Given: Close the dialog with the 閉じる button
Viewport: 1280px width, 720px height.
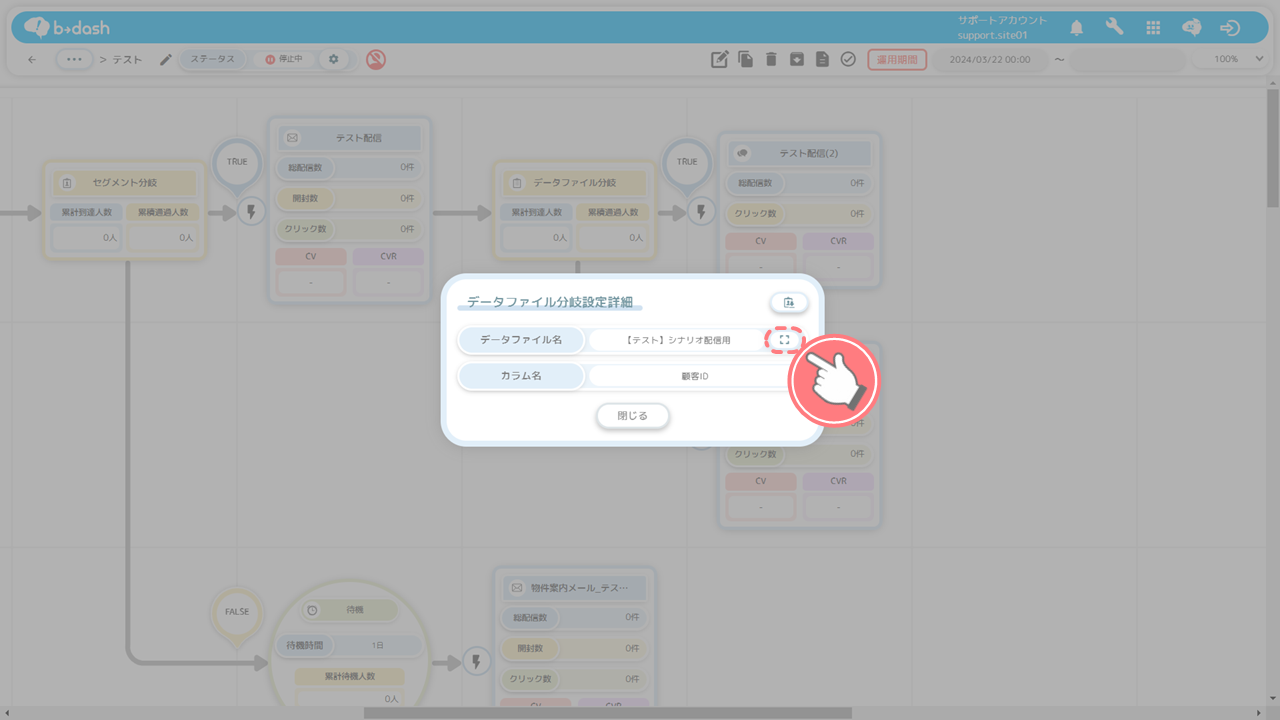Looking at the screenshot, I should (632, 415).
